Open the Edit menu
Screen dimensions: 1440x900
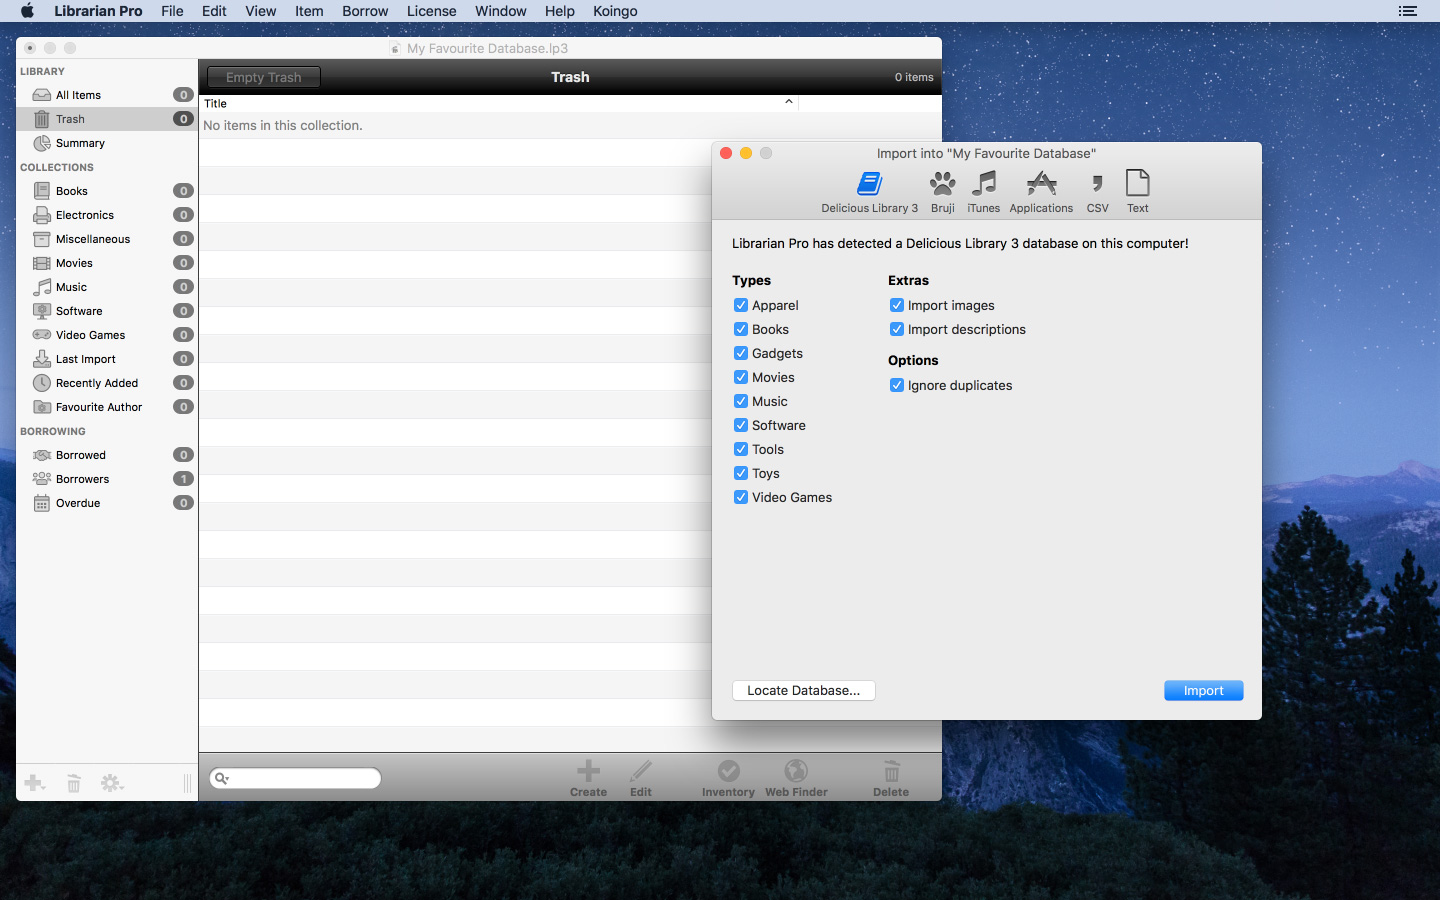214,11
